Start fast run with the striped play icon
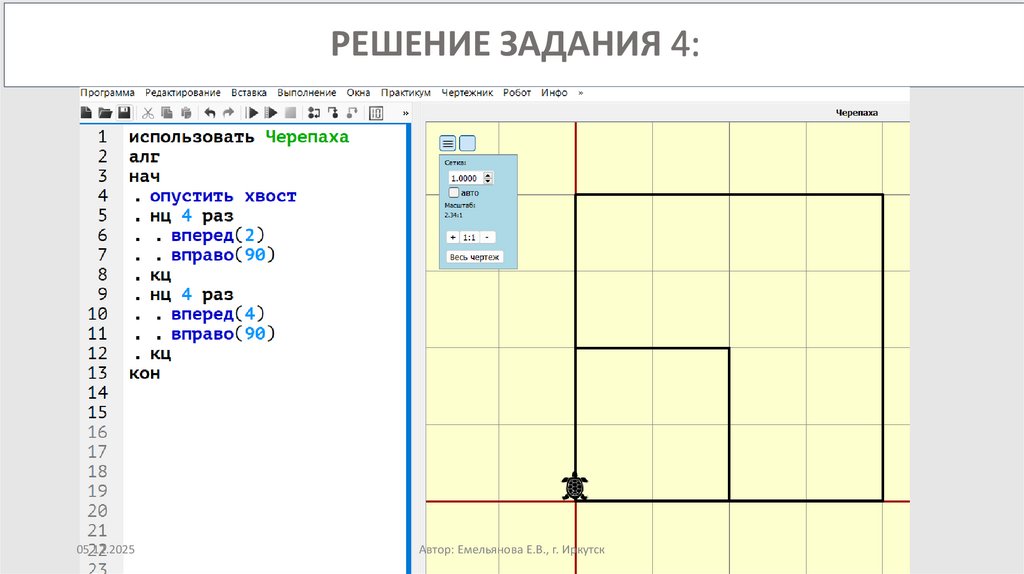Image resolution: width=1024 pixels, height=574 pixels. [271, 113]
